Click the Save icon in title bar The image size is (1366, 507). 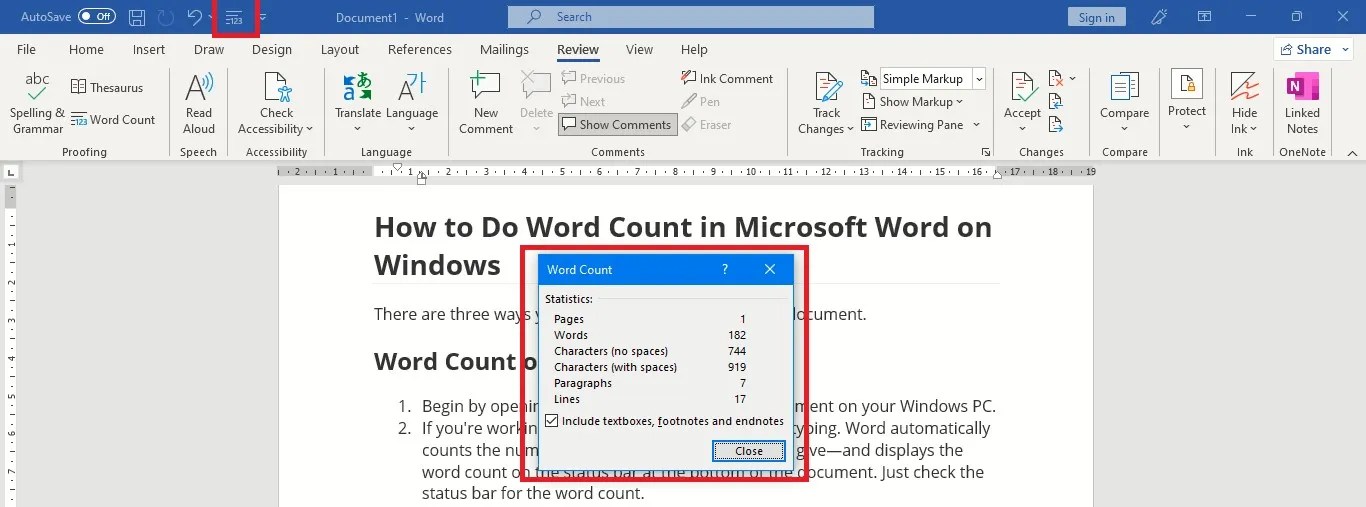pos(137,17)
